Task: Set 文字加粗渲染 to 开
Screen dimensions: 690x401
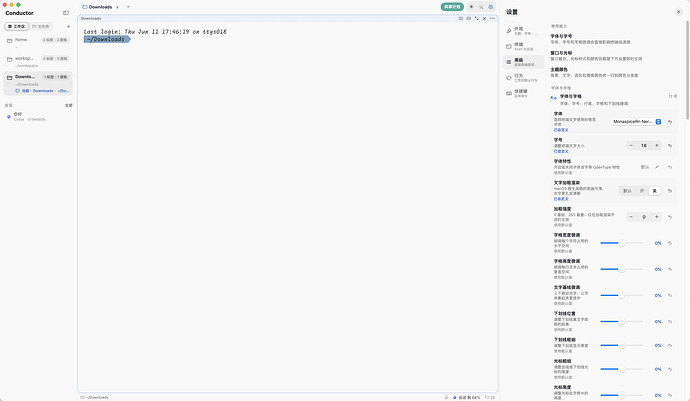Action: pos(642,191)
